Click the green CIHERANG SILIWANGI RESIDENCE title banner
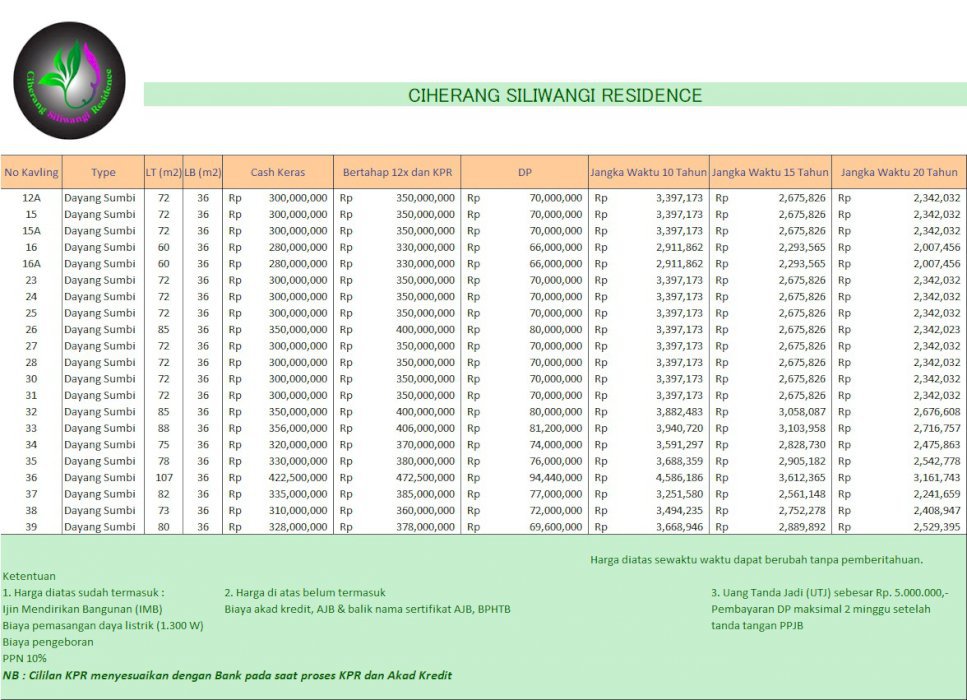This screenshot has width=967, height=700. pyautogui.click(x=555, y=95)
